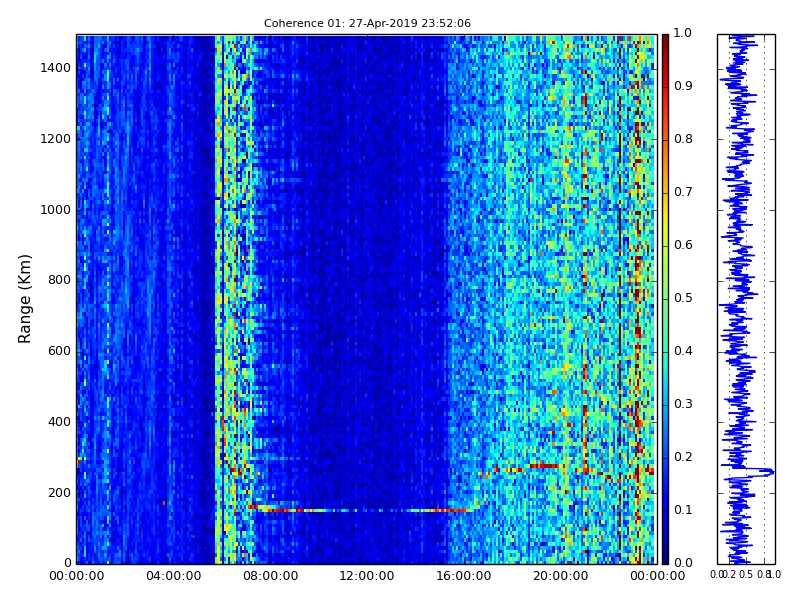Viewport: 800px width, 600px height.
Task: Click the 1200 range tick label
Action: click(x=55, y=139)
